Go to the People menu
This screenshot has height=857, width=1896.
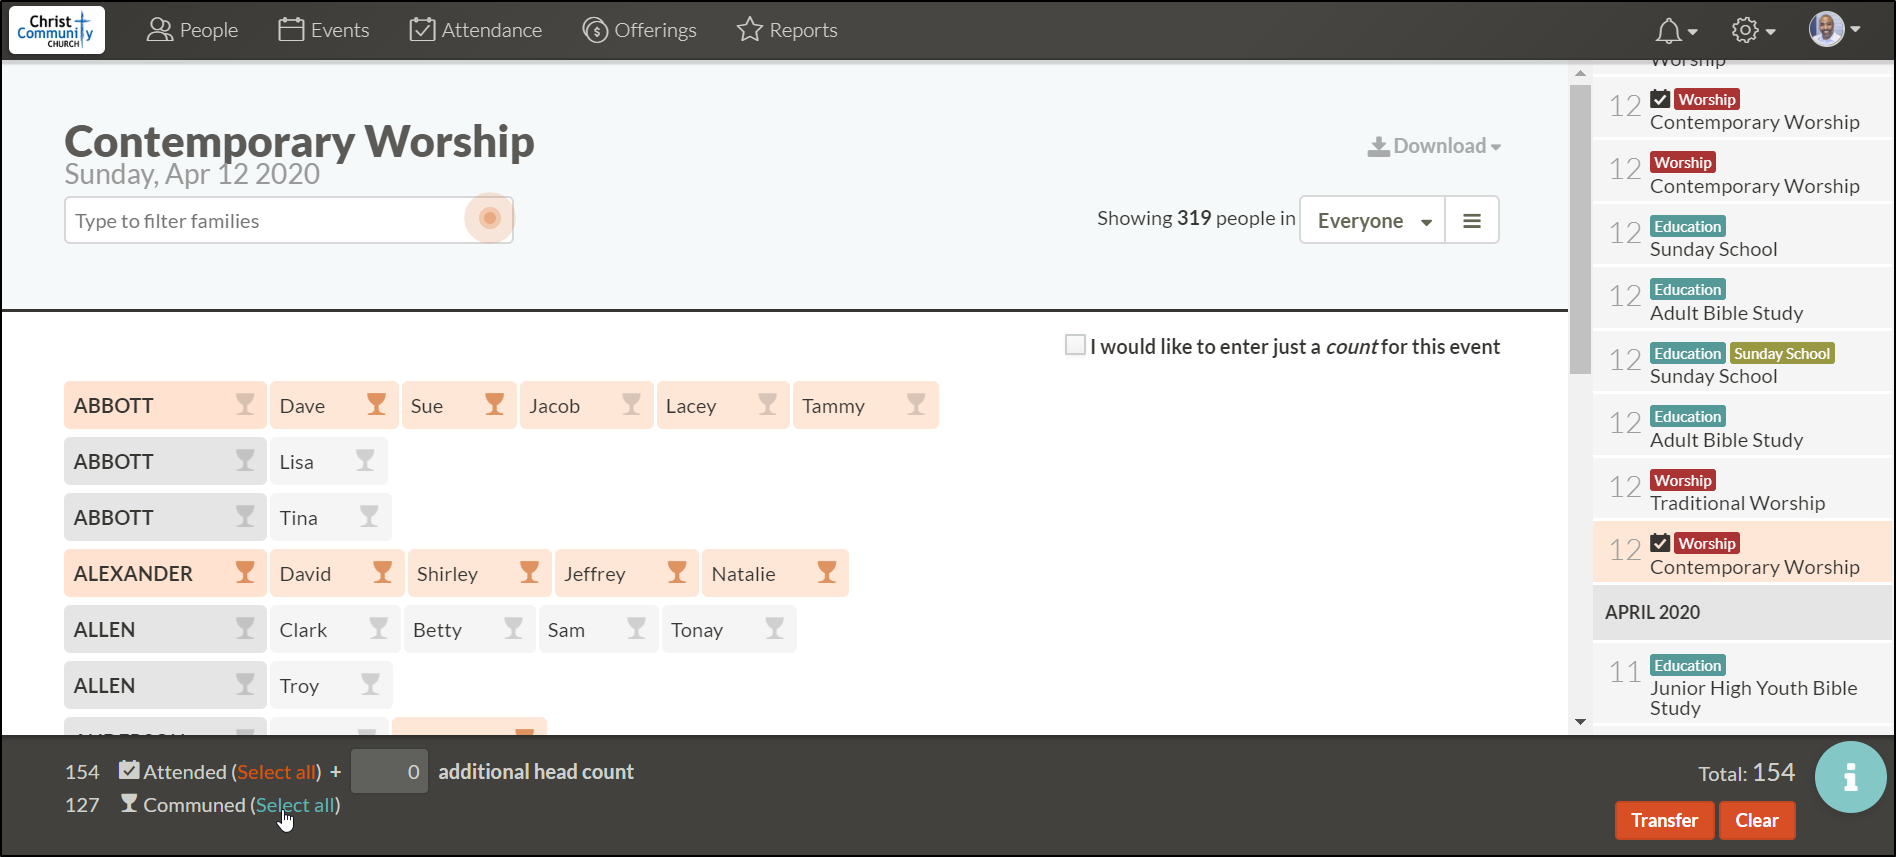click(193, 31)
